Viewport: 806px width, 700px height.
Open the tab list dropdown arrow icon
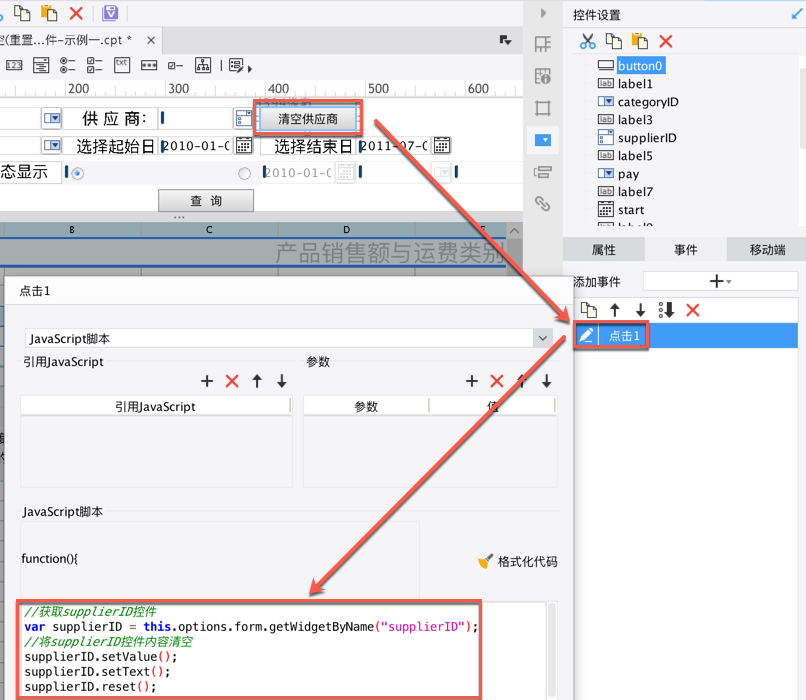tap(505, 40)
